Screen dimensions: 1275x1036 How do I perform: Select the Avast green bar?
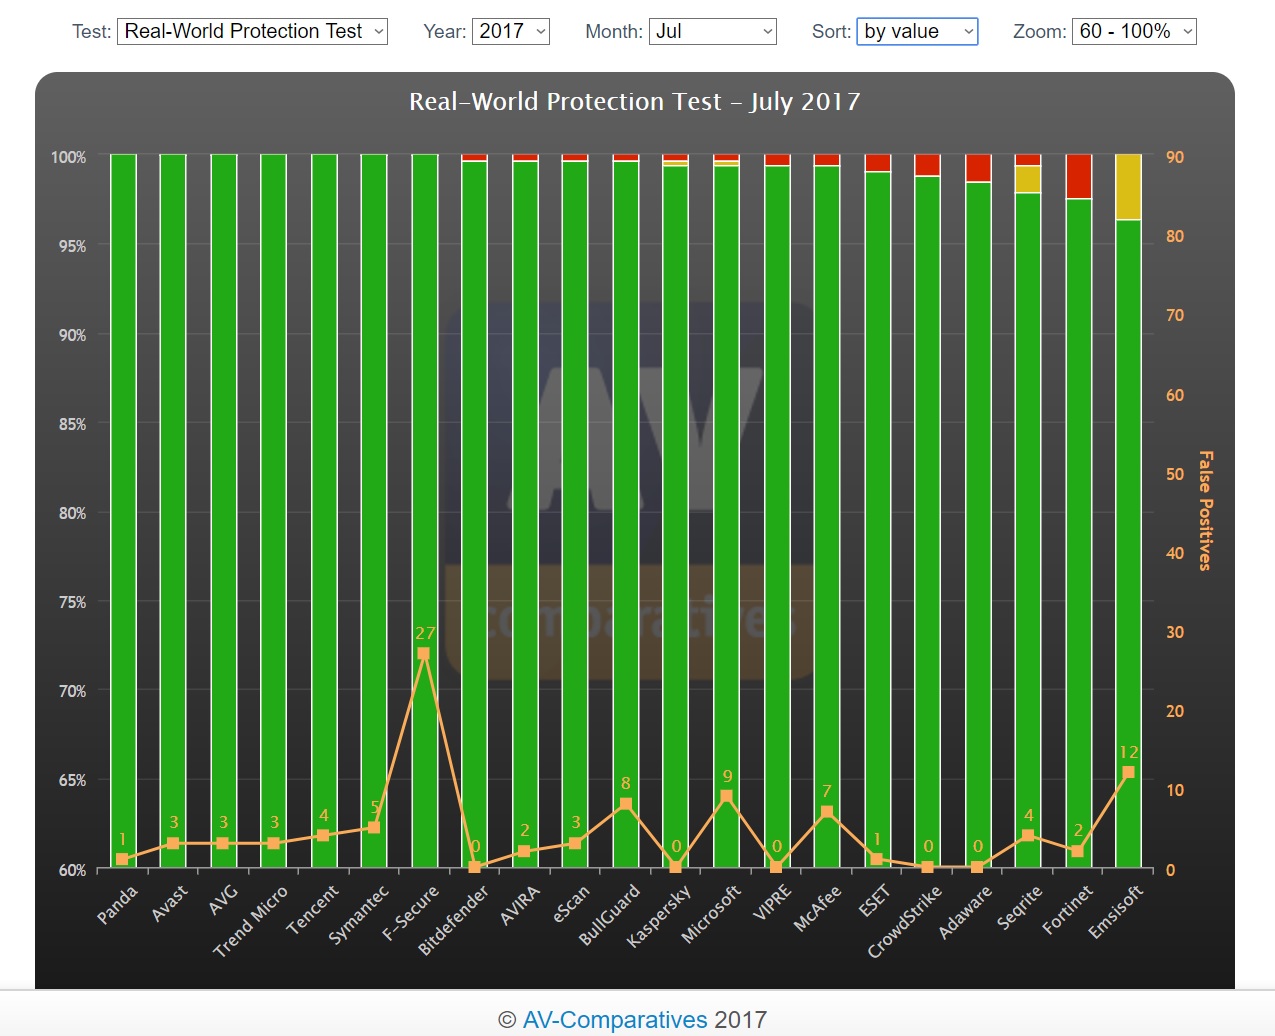[x=173, y=510]
